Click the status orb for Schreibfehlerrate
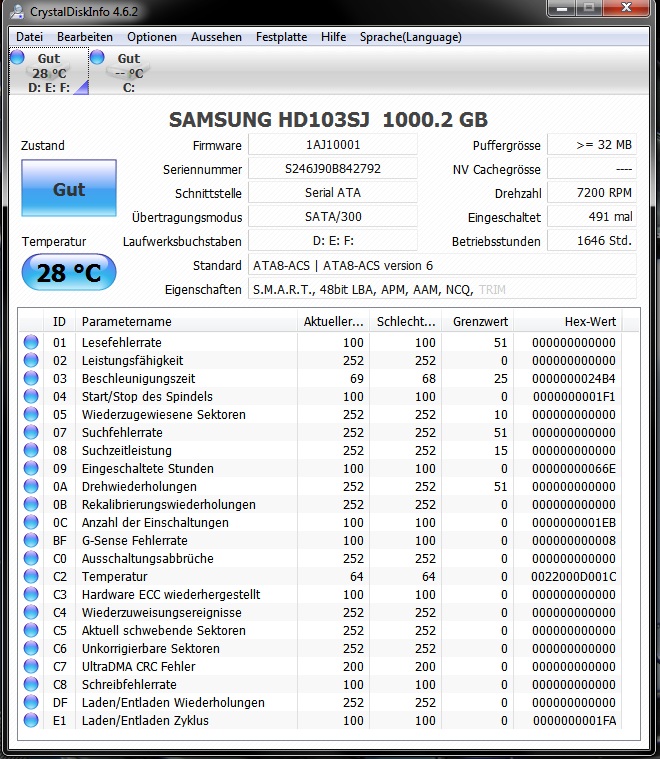 click(x=31, y=684)
